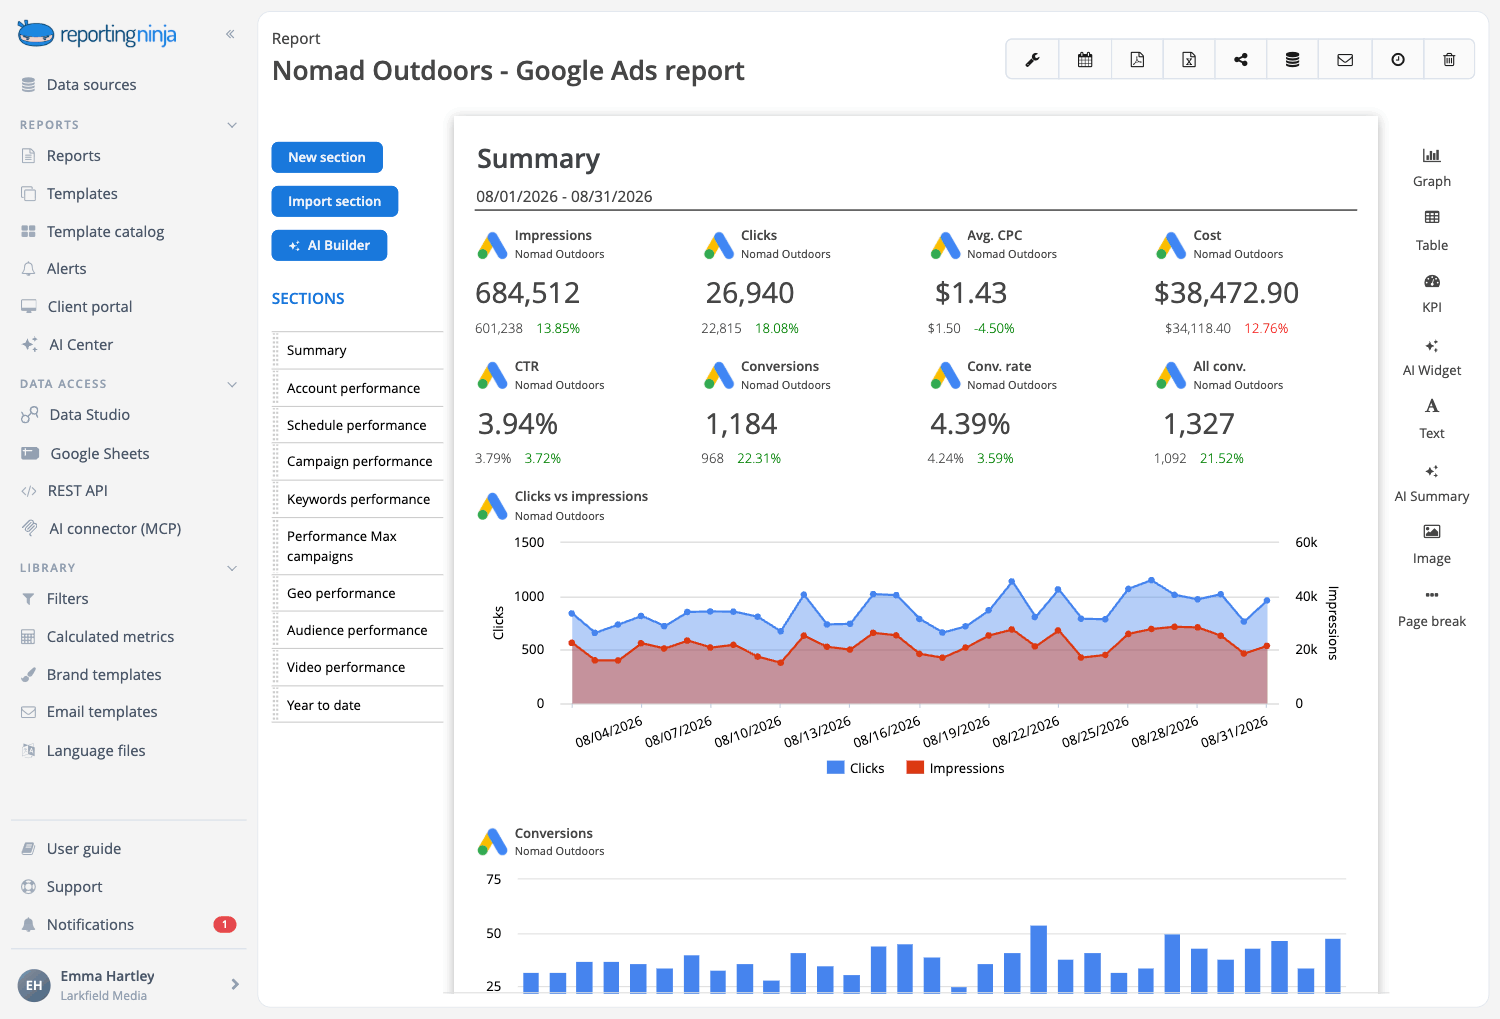
Task: Add an AI Summary widget
Action: tap(1432, 482)
